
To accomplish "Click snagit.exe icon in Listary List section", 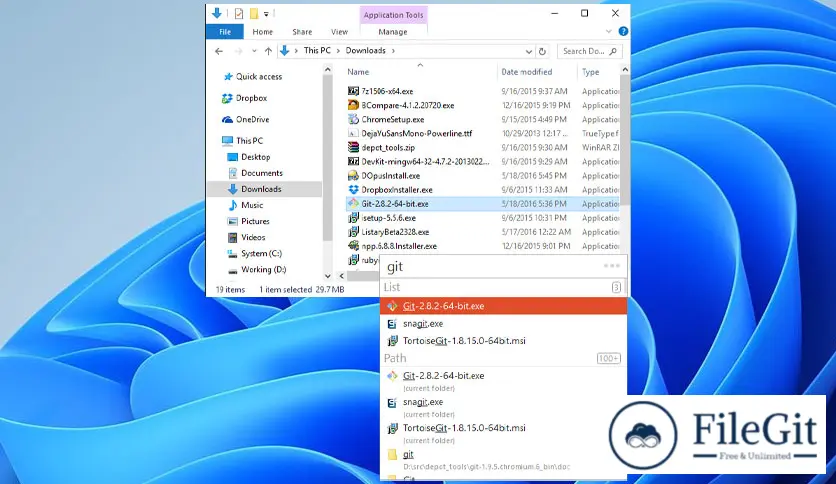I will coord(392,324).
